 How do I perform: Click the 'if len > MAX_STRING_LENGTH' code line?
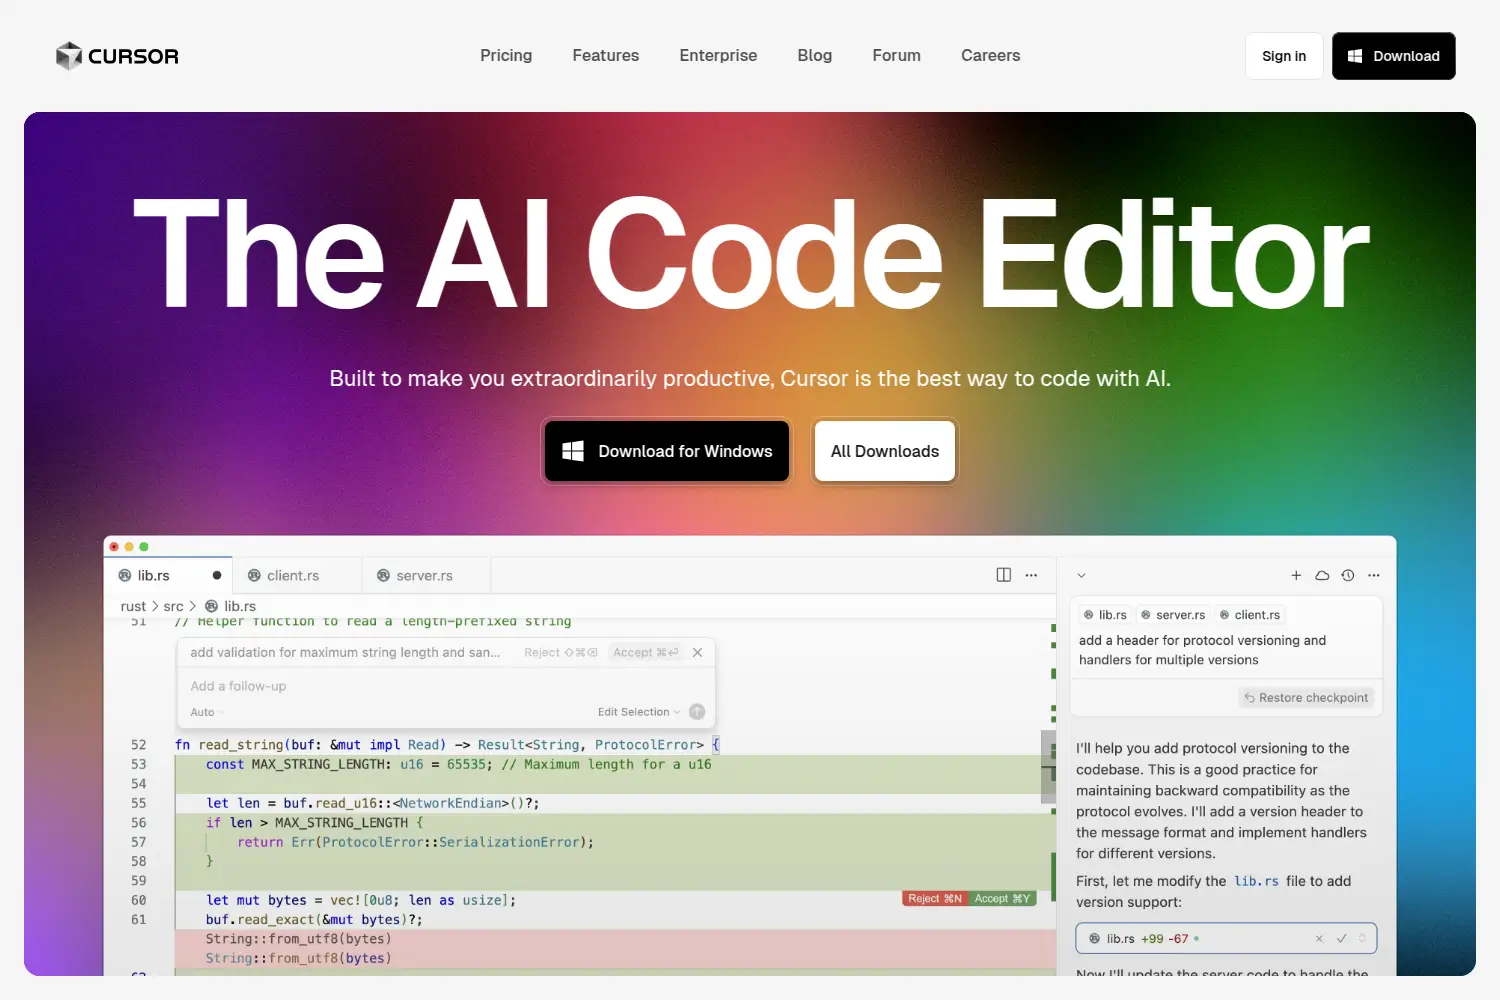coord(314,823)
